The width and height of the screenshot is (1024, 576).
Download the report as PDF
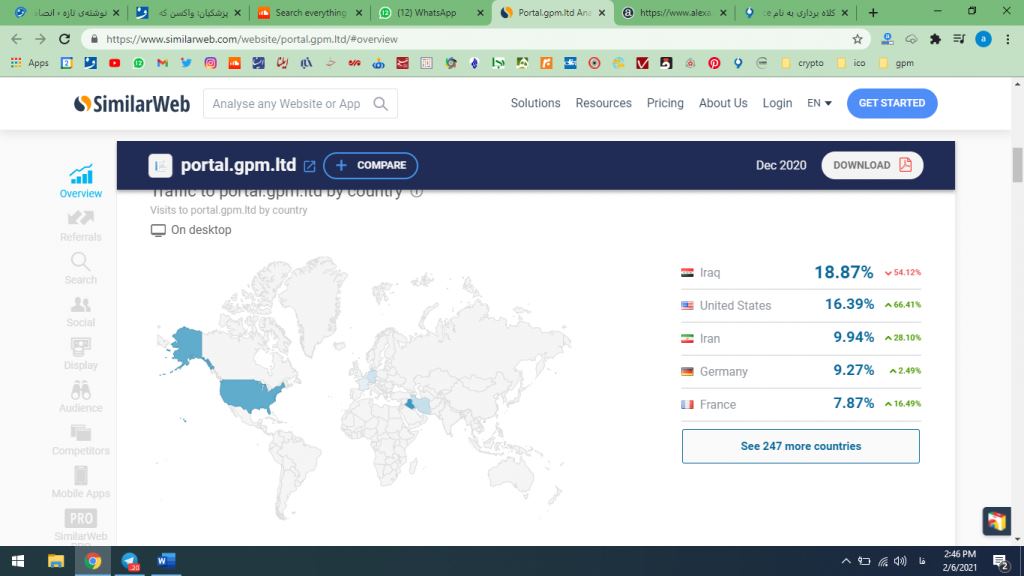click(x=872, y=165)
